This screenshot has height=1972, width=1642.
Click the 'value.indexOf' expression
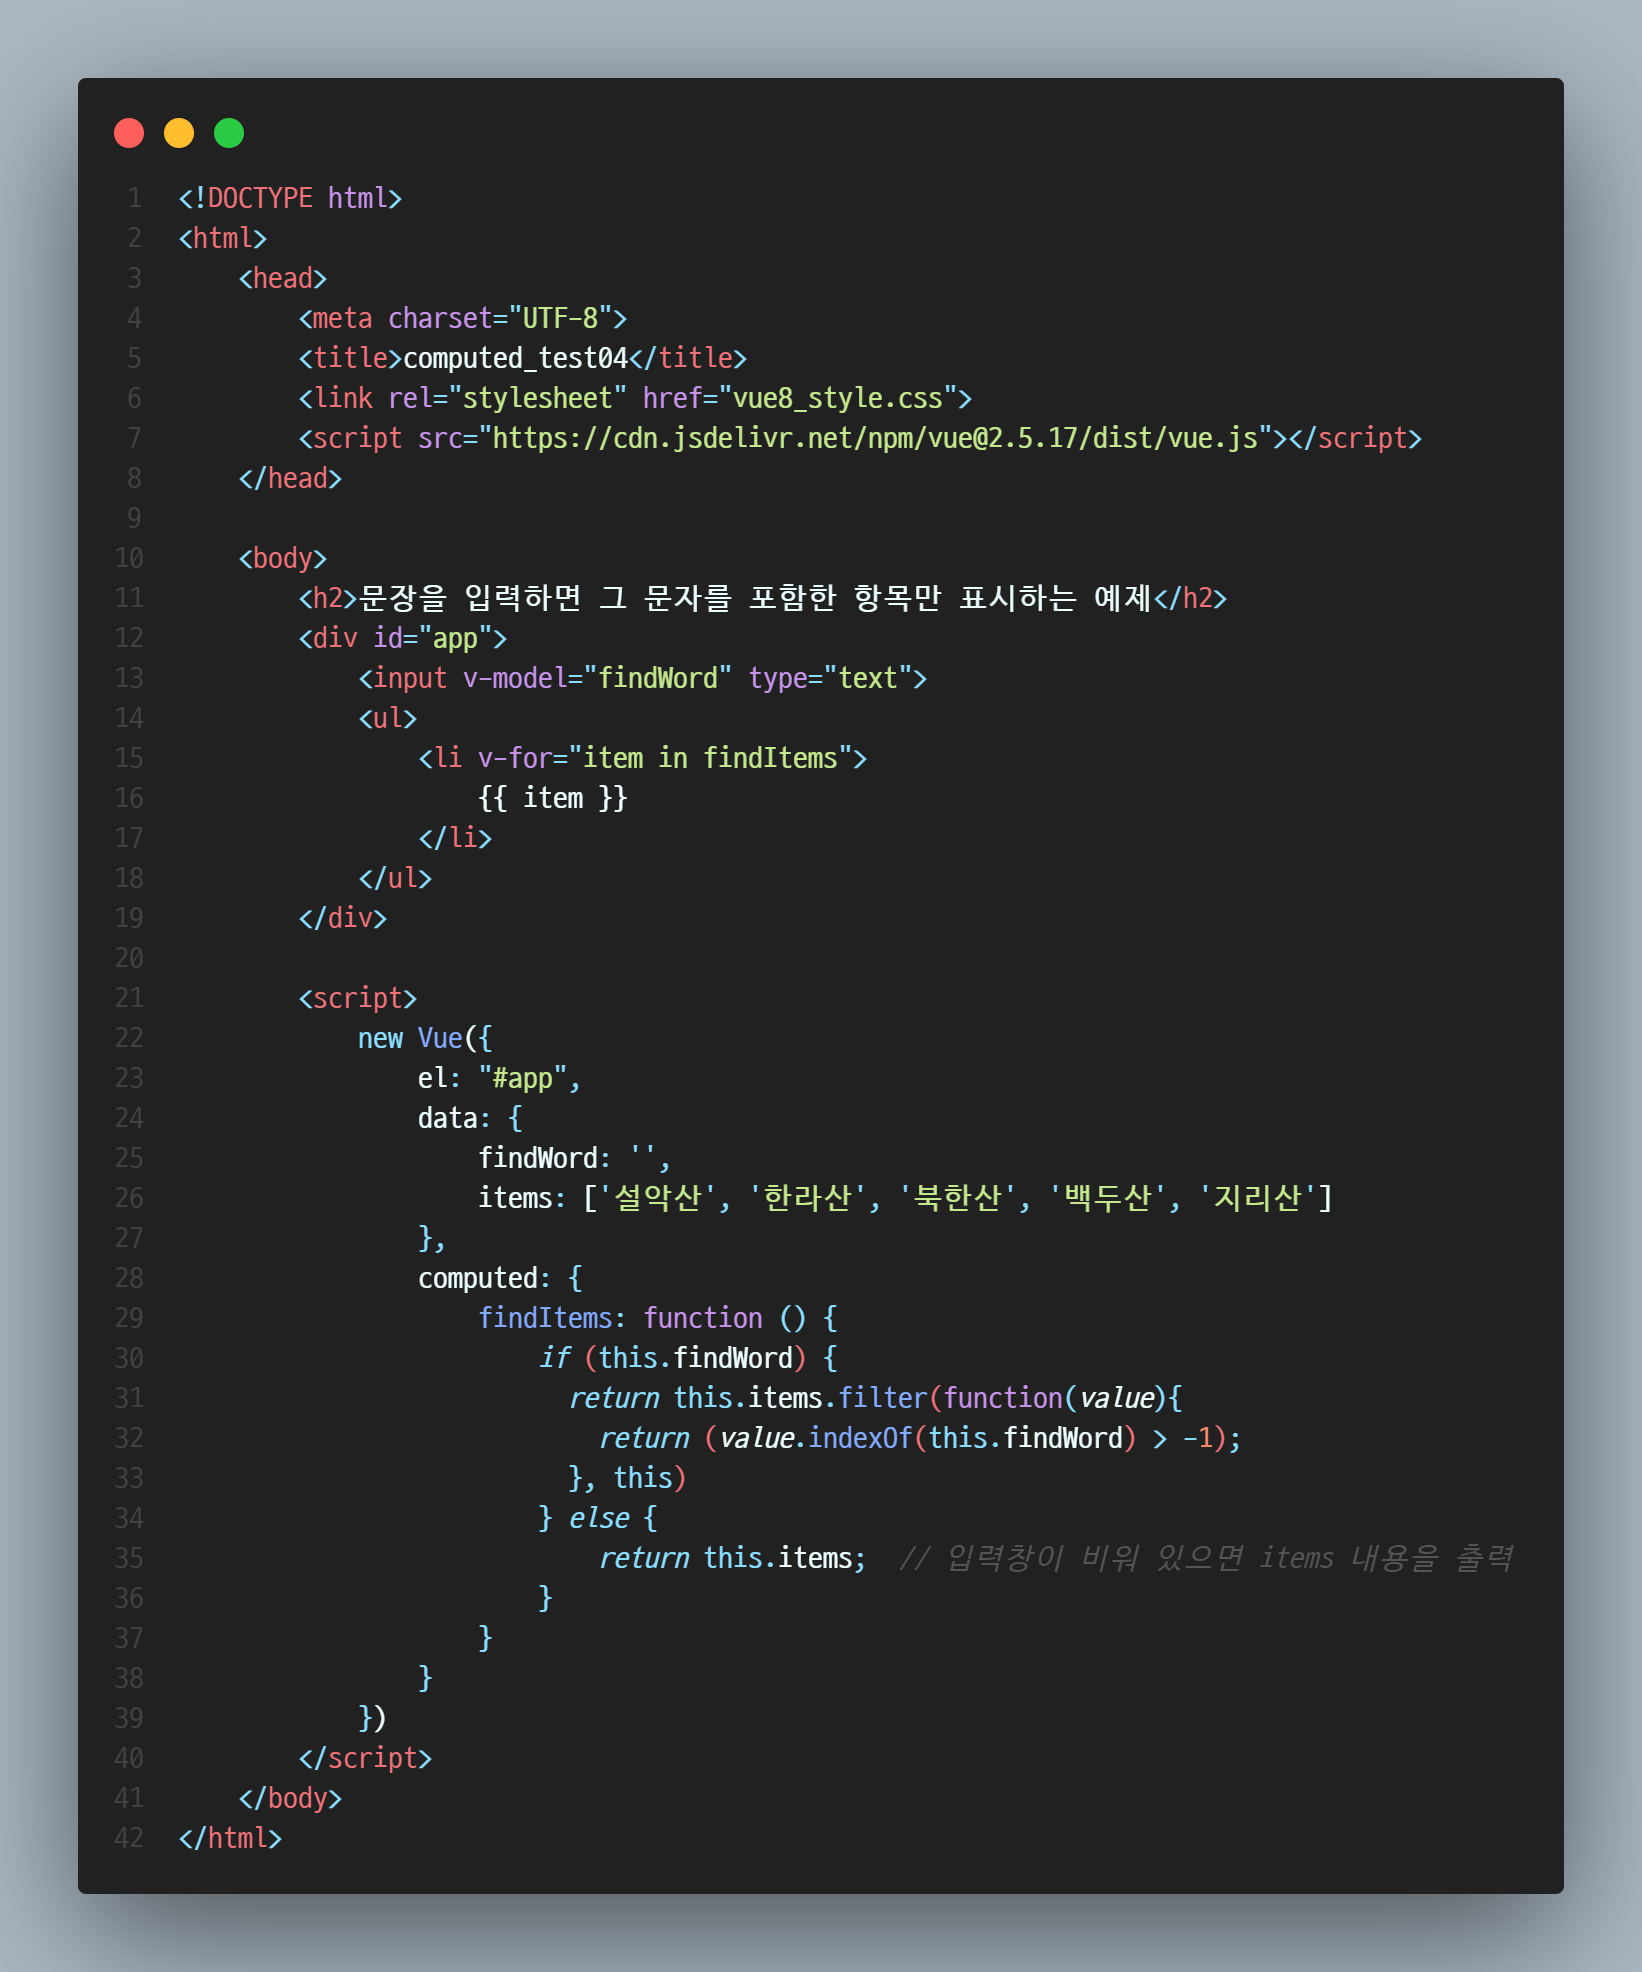815,1438
